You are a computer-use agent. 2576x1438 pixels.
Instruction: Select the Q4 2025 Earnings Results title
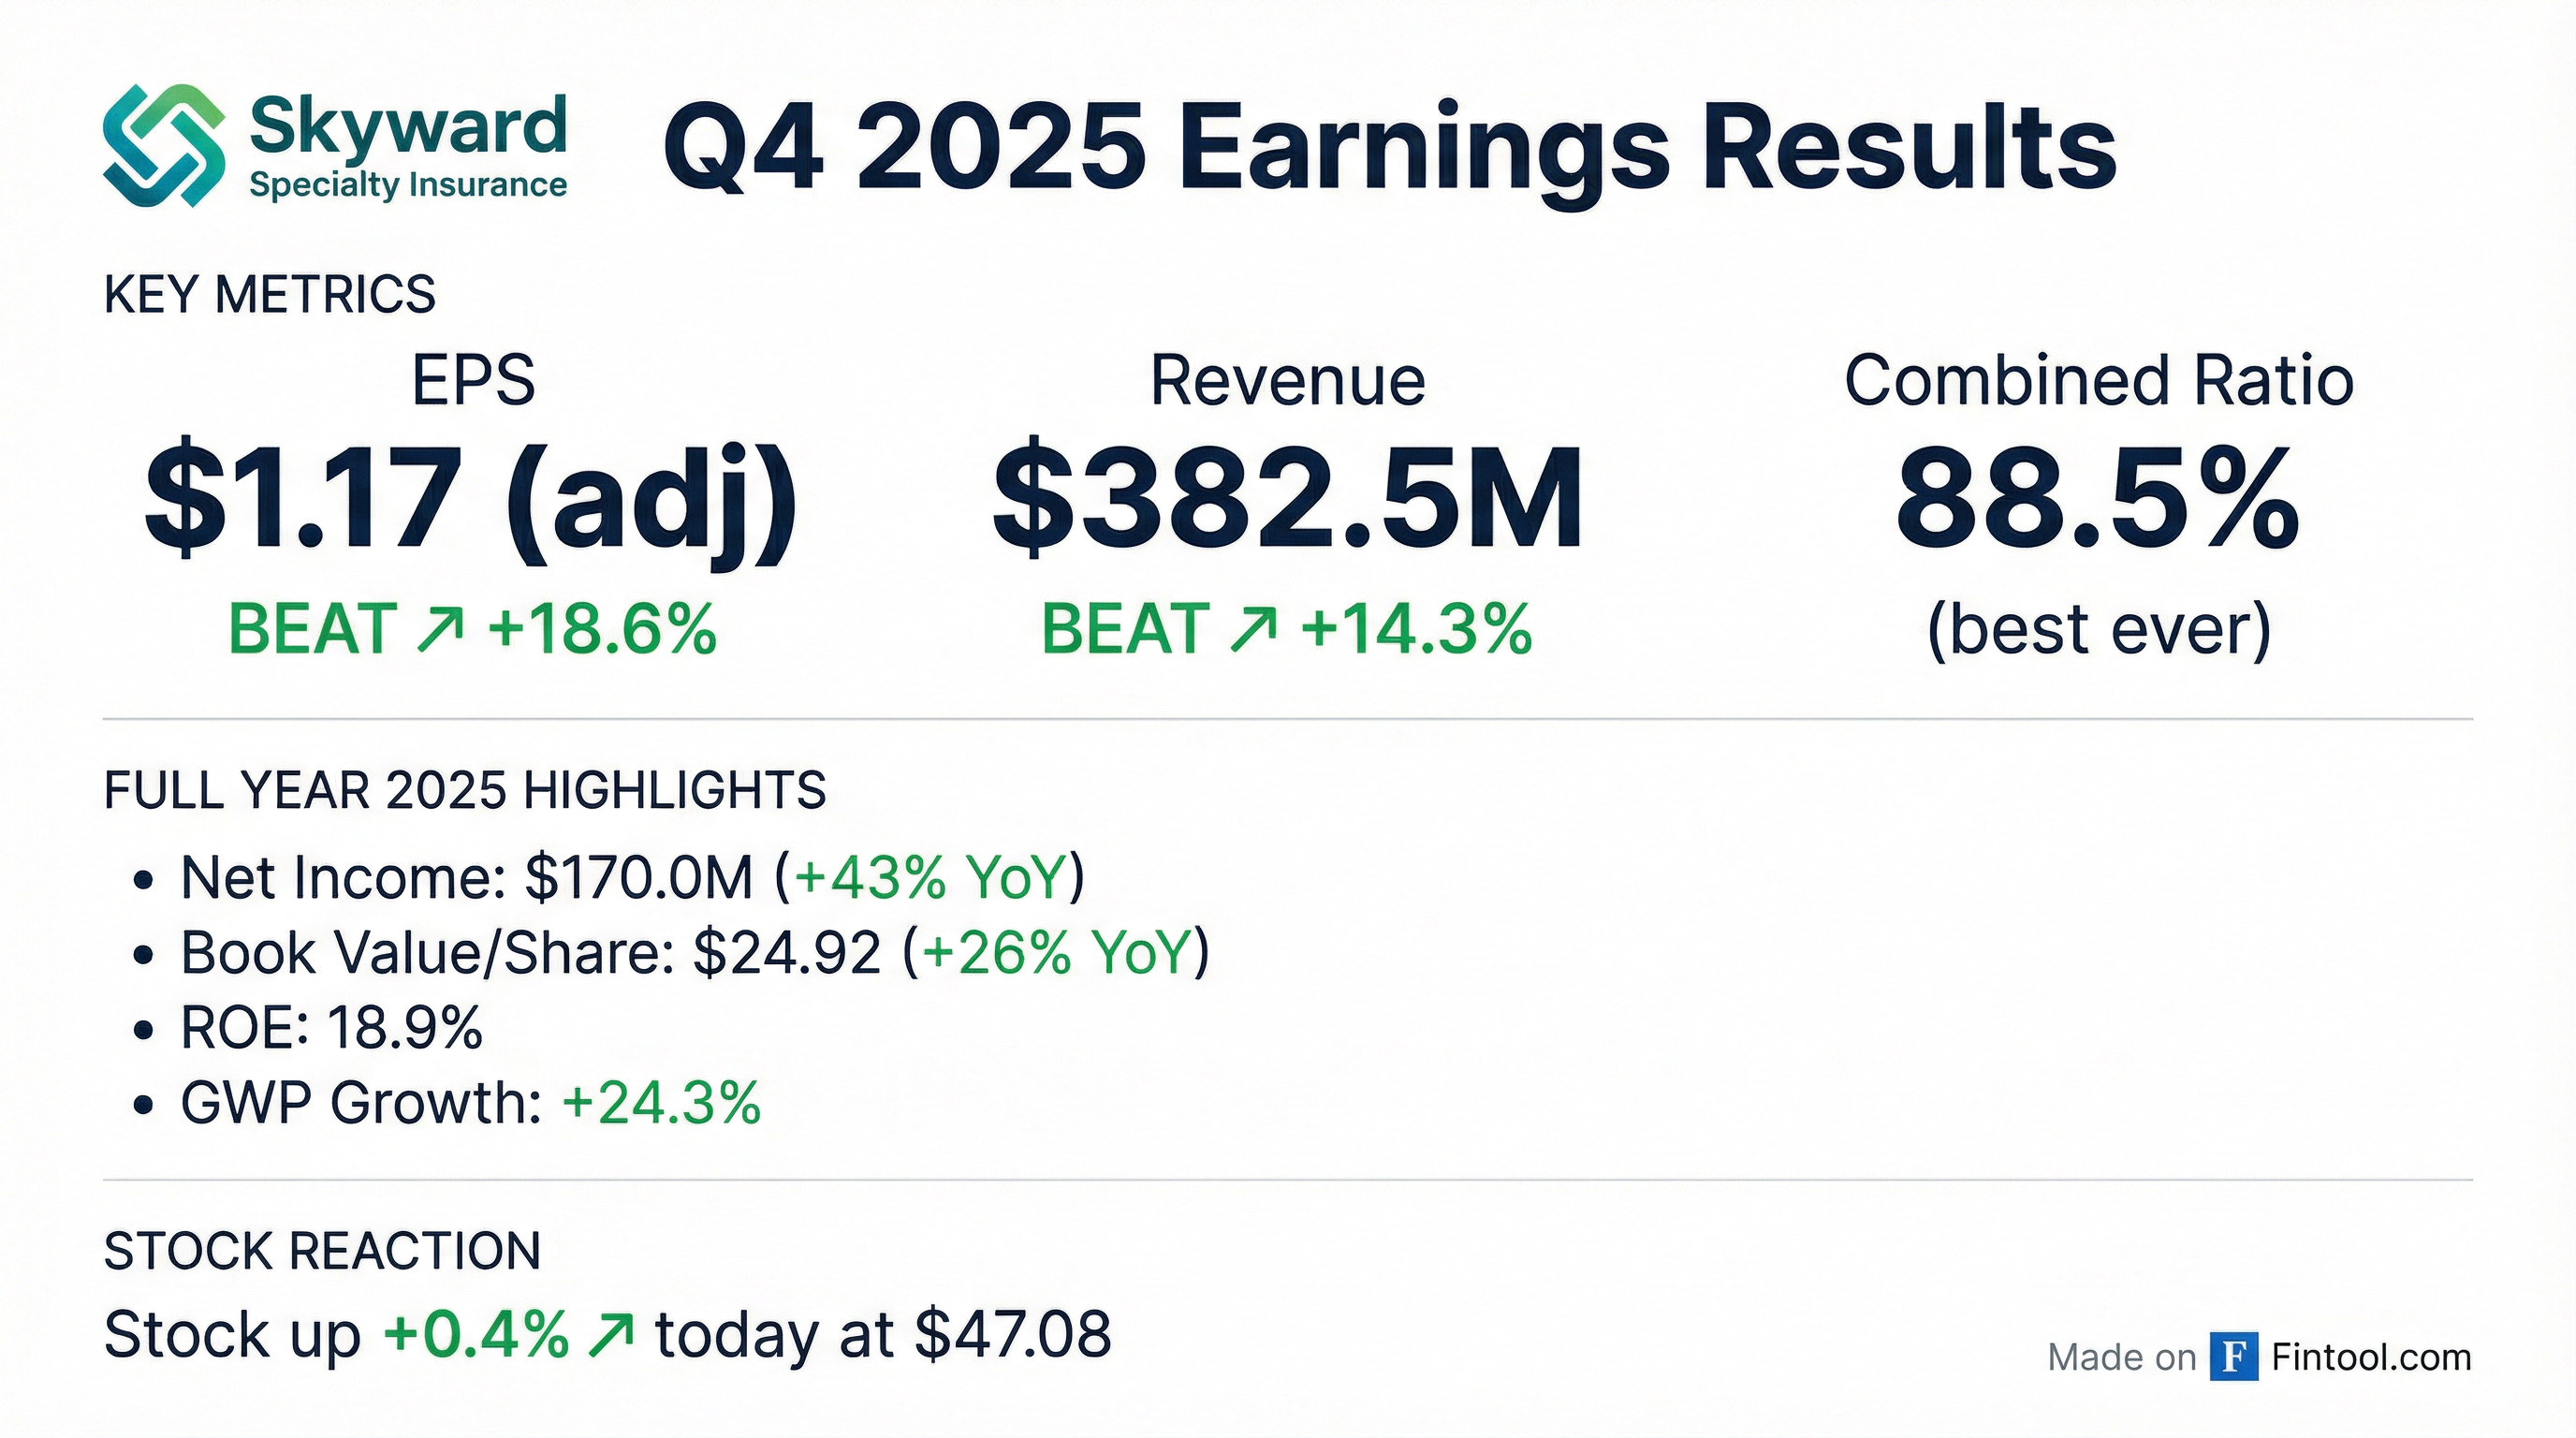point(1389,148)
